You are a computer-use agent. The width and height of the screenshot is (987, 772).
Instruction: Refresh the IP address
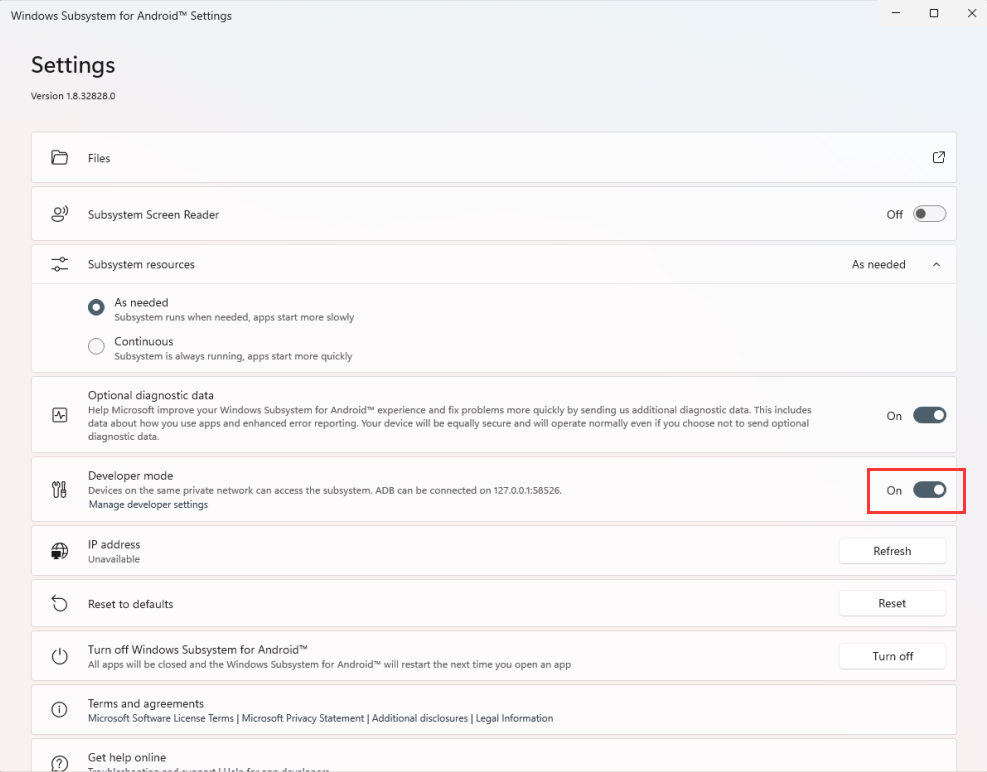tap(892, 551)
